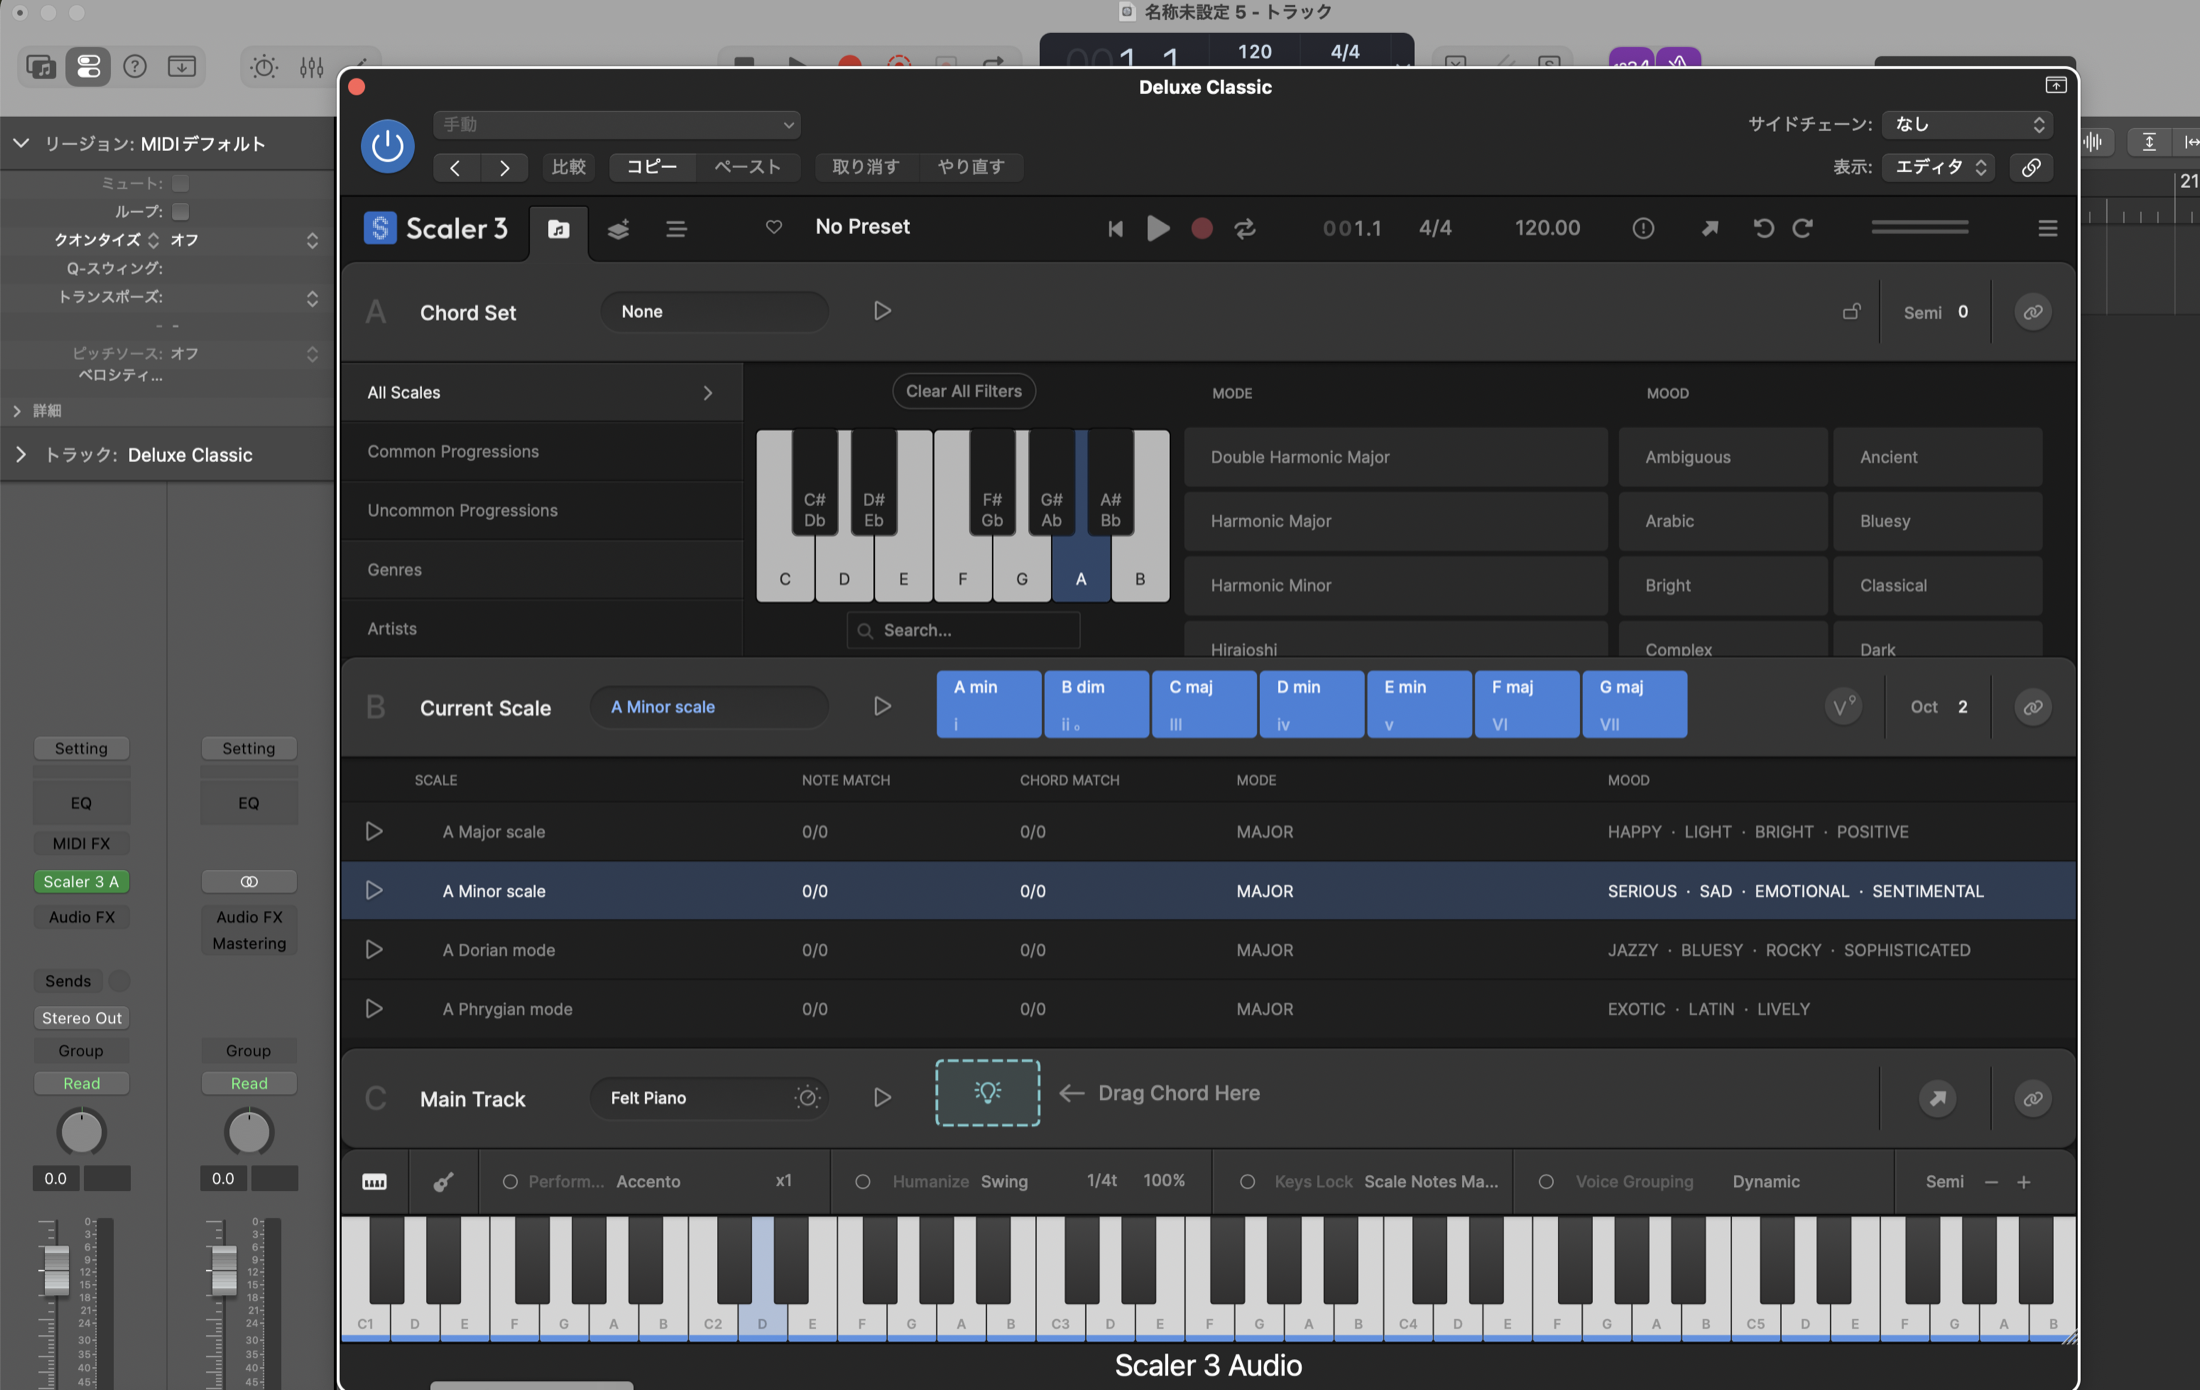Redo with the Scaler redo arrow
The height and width of the screenshot is (1390, 2200).
[1803, 229]
